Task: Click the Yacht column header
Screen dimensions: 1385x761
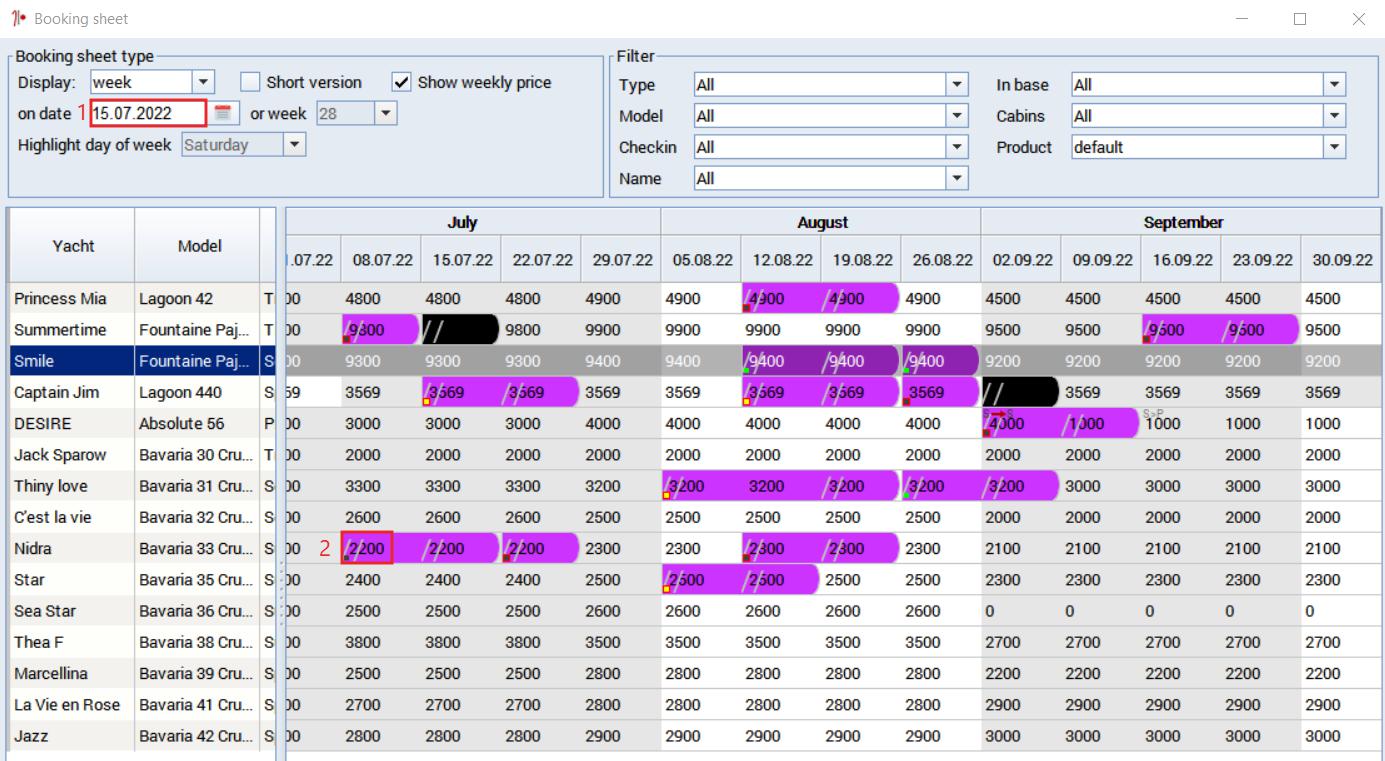Action: (72, 246)
